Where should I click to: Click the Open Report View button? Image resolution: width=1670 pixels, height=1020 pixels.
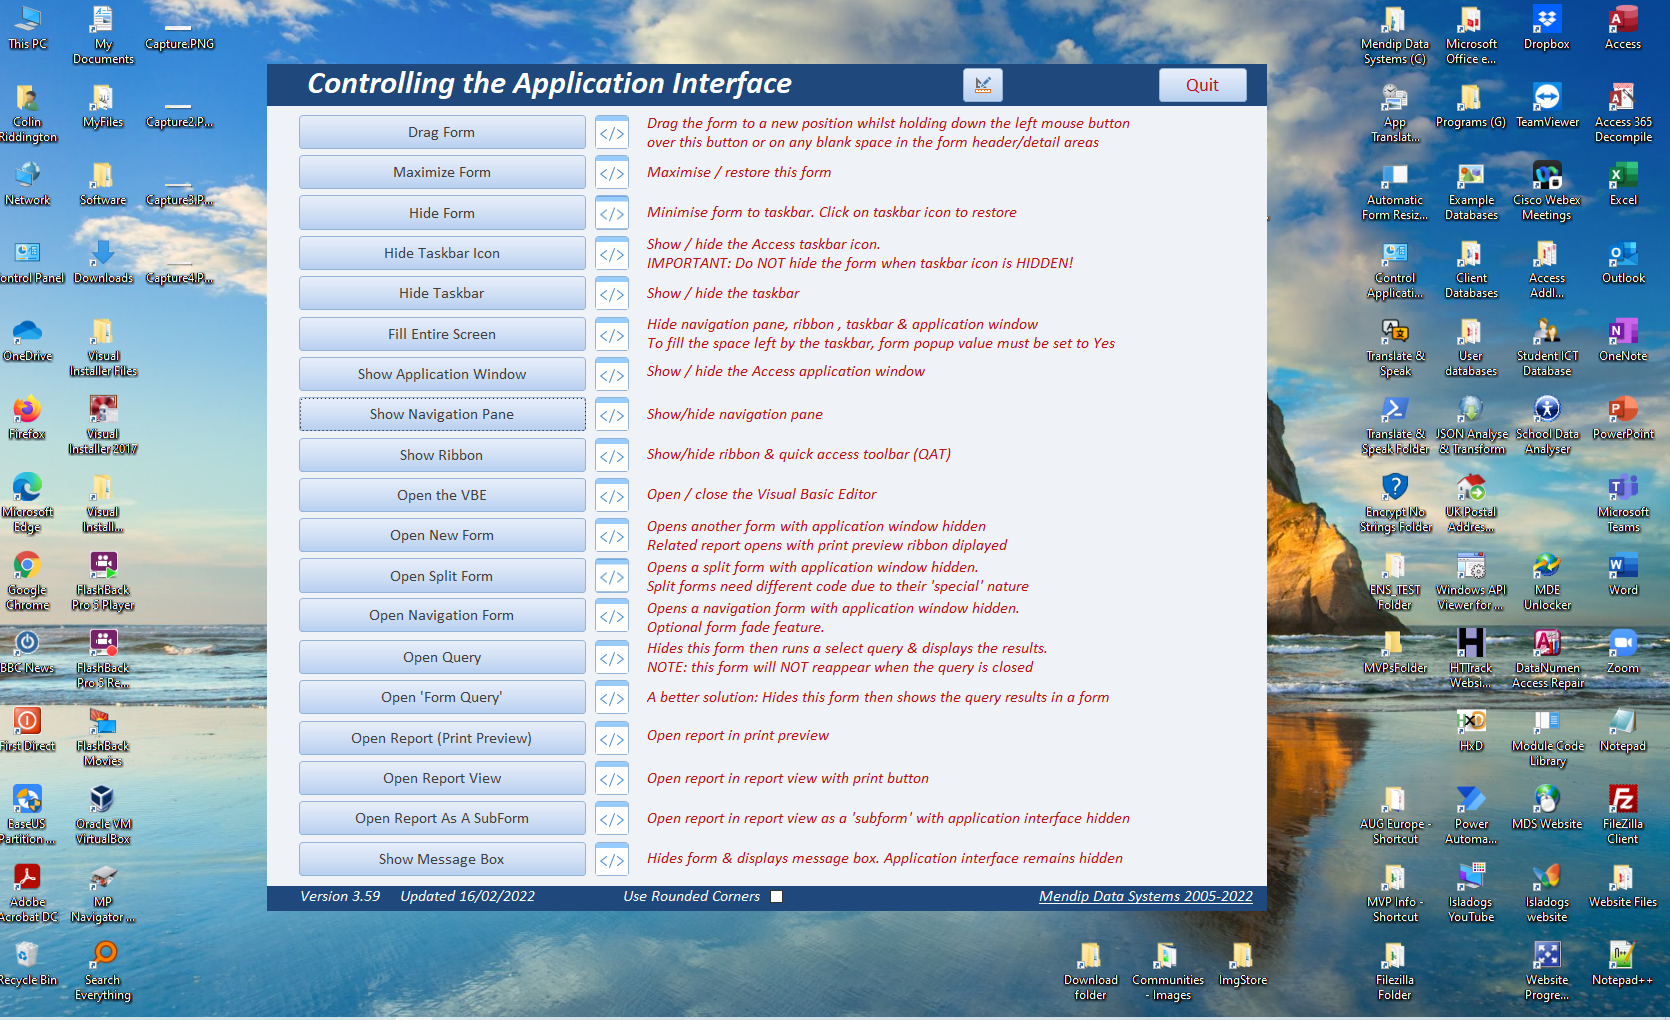(x=442, y=778)
